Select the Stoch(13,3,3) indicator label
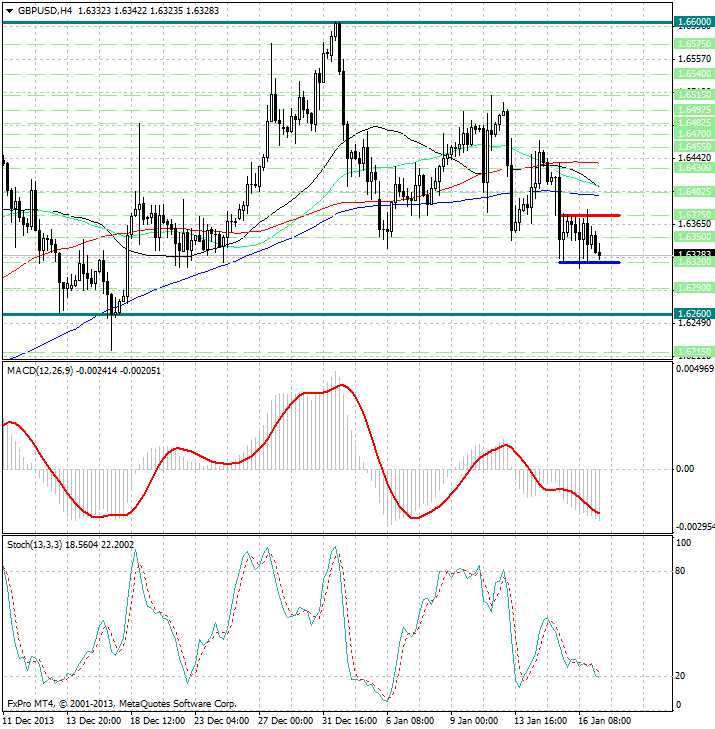715x729 pixels. [34, 544]
